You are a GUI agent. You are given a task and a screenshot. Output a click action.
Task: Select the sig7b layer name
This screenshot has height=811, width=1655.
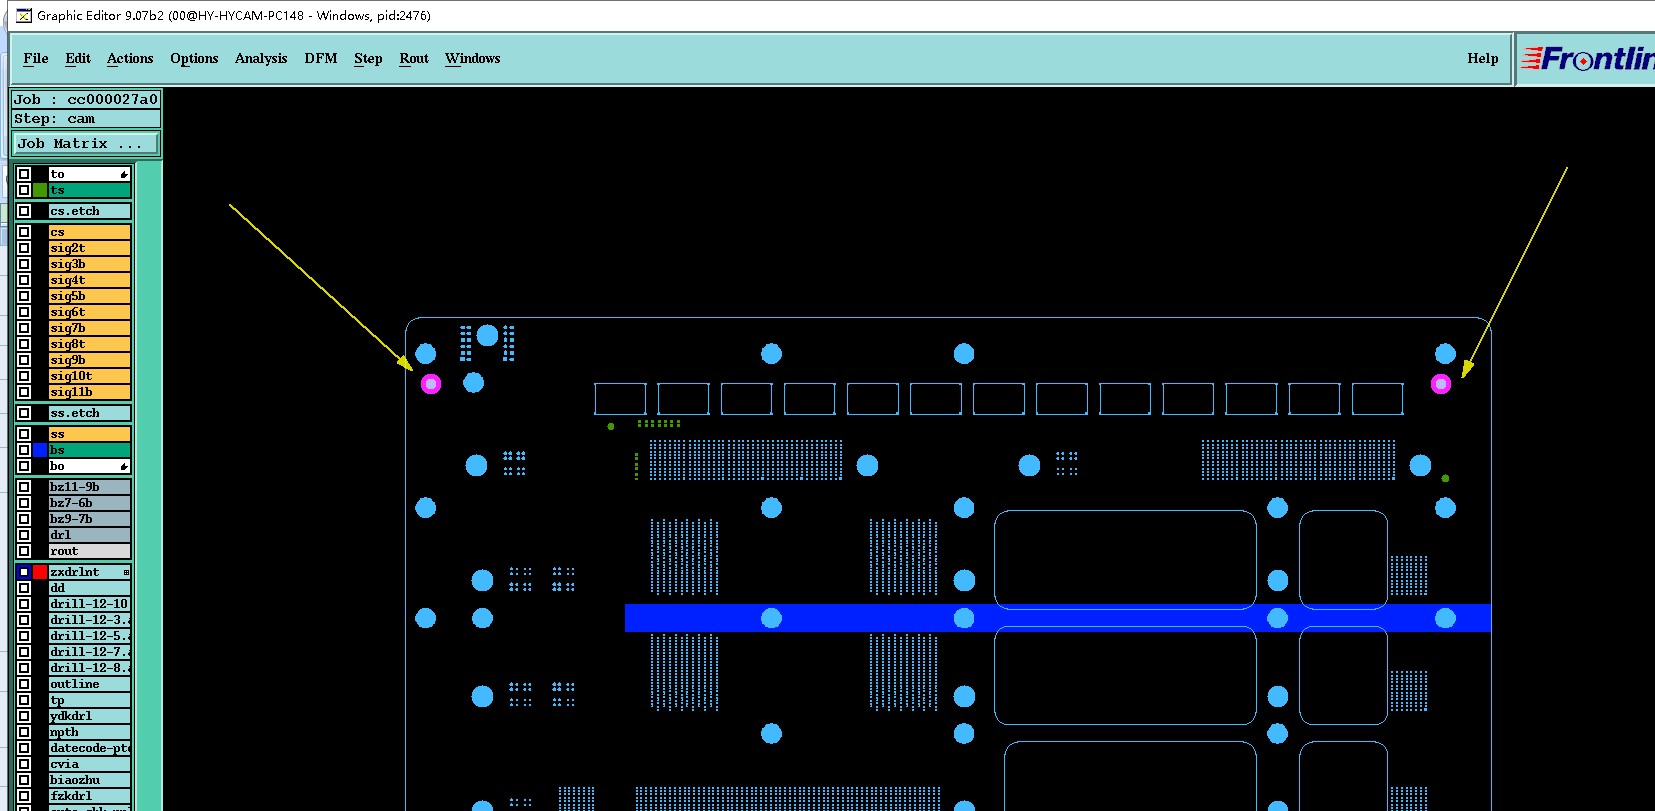tap(90, 328)
